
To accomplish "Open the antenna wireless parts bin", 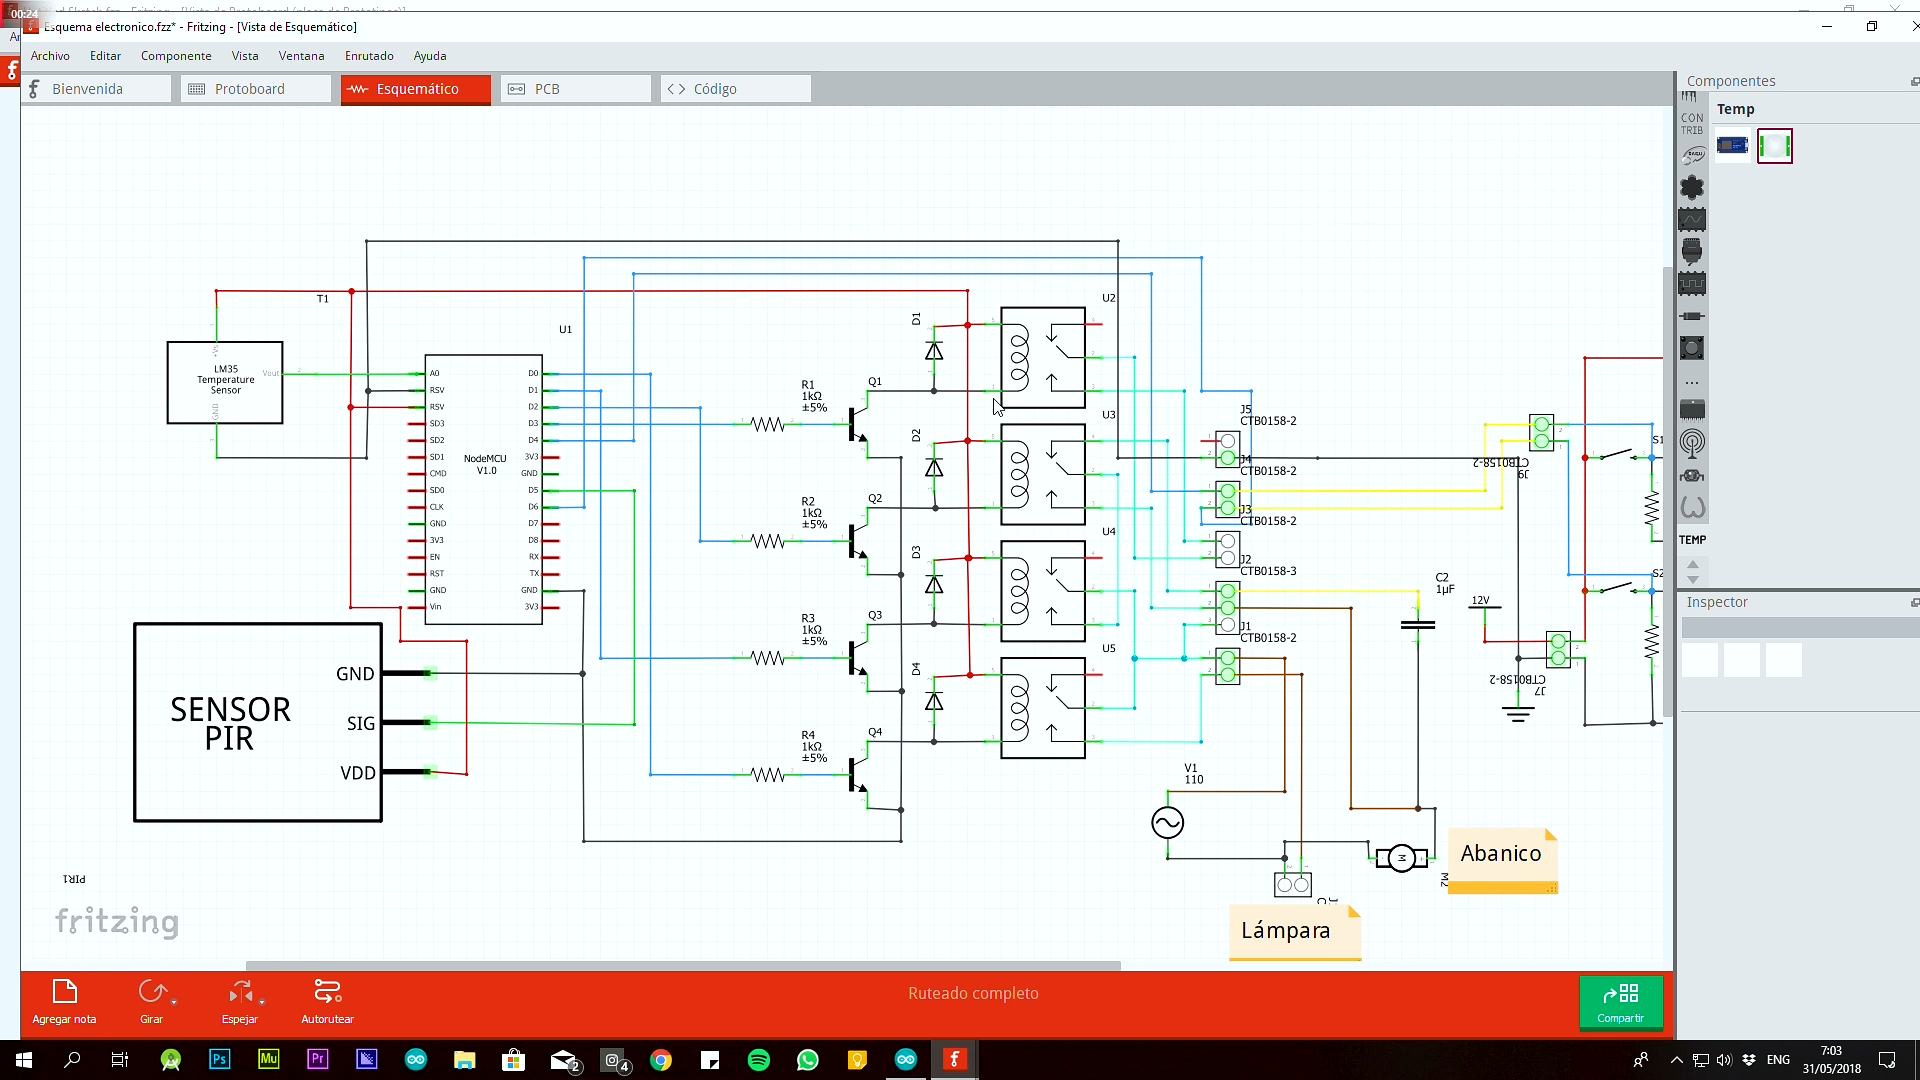I will coord(1692,443).
